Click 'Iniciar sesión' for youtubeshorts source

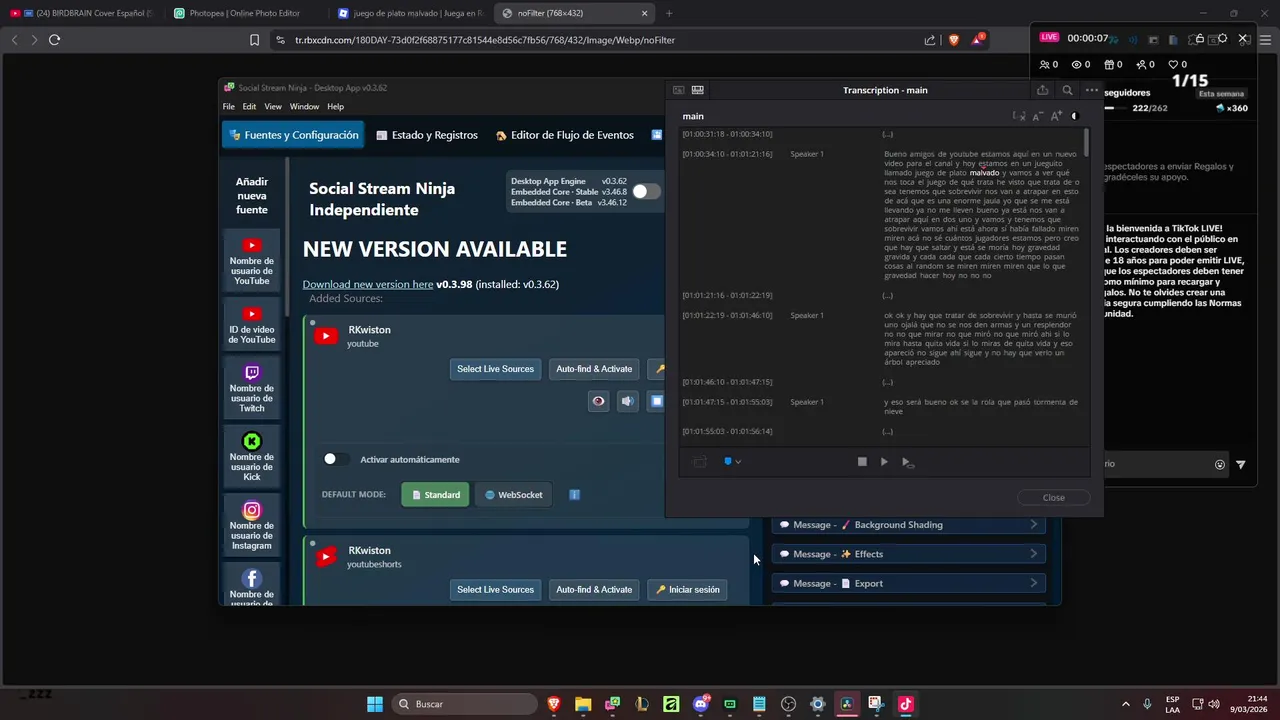click(687, 590)
